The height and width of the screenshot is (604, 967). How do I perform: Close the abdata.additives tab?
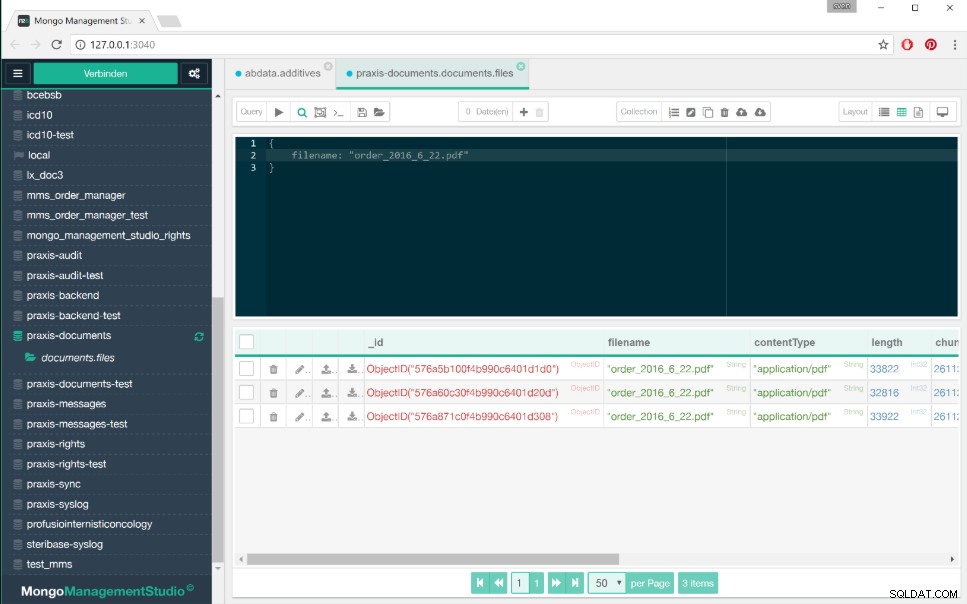pos(328,66)
